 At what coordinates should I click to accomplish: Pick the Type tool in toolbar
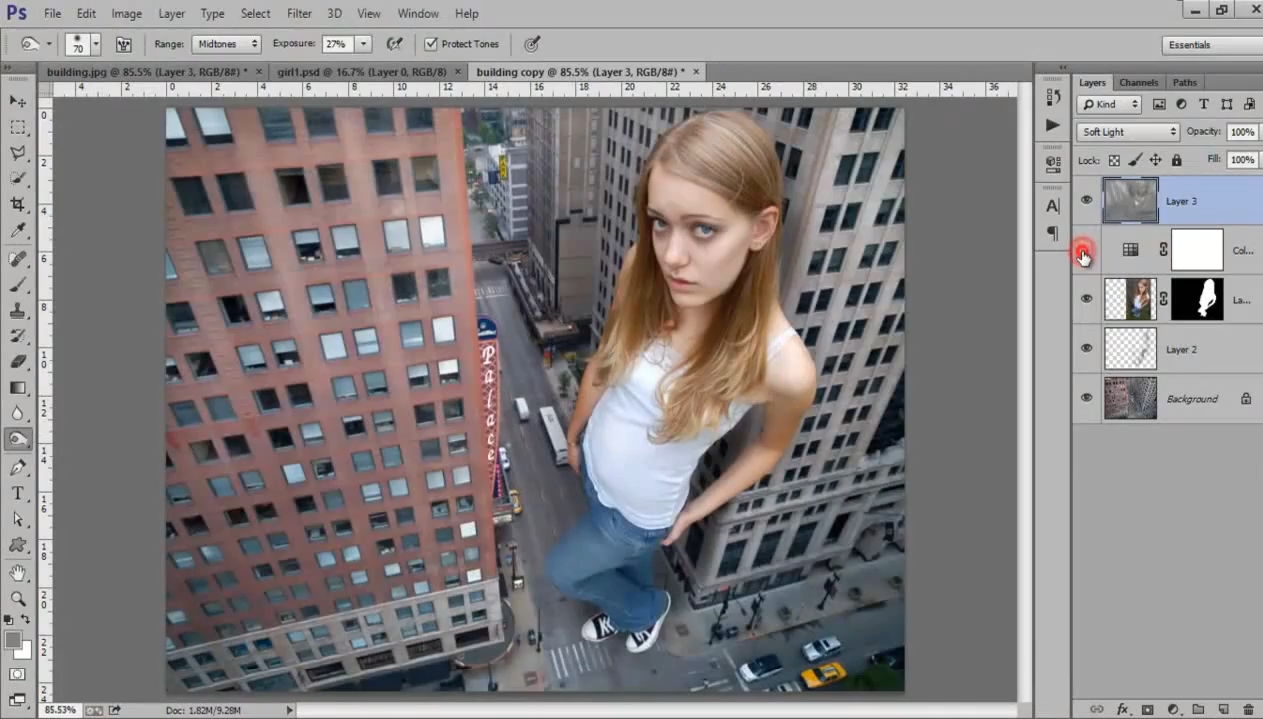point(18,493)
